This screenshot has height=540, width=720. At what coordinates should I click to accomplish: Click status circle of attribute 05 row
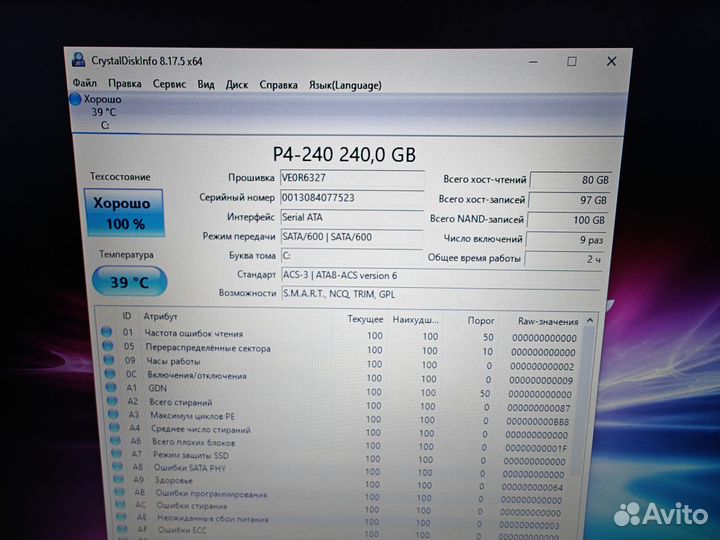tap(108, 345)
